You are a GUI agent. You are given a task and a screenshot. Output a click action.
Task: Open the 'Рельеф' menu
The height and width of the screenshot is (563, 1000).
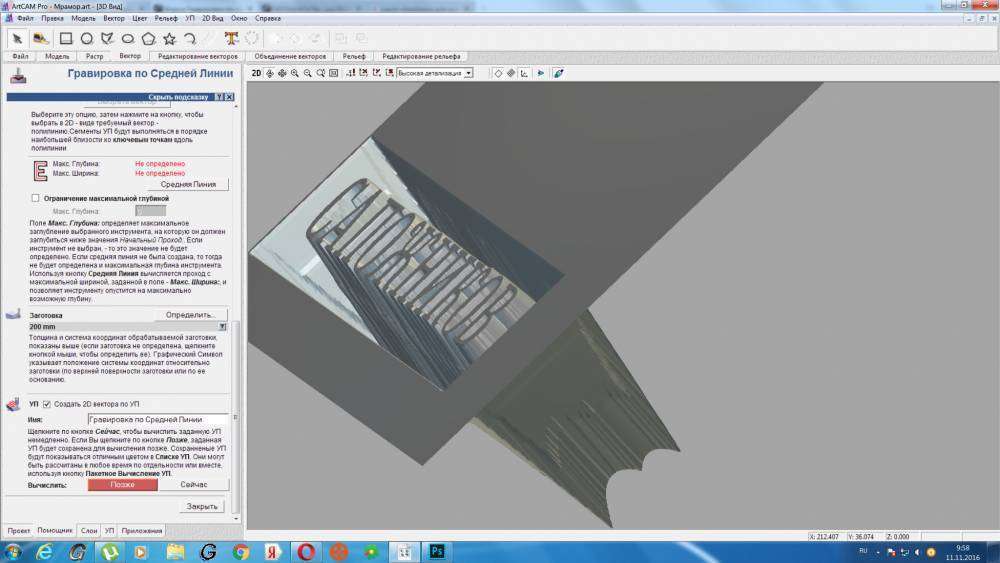[x=166, y=18]
